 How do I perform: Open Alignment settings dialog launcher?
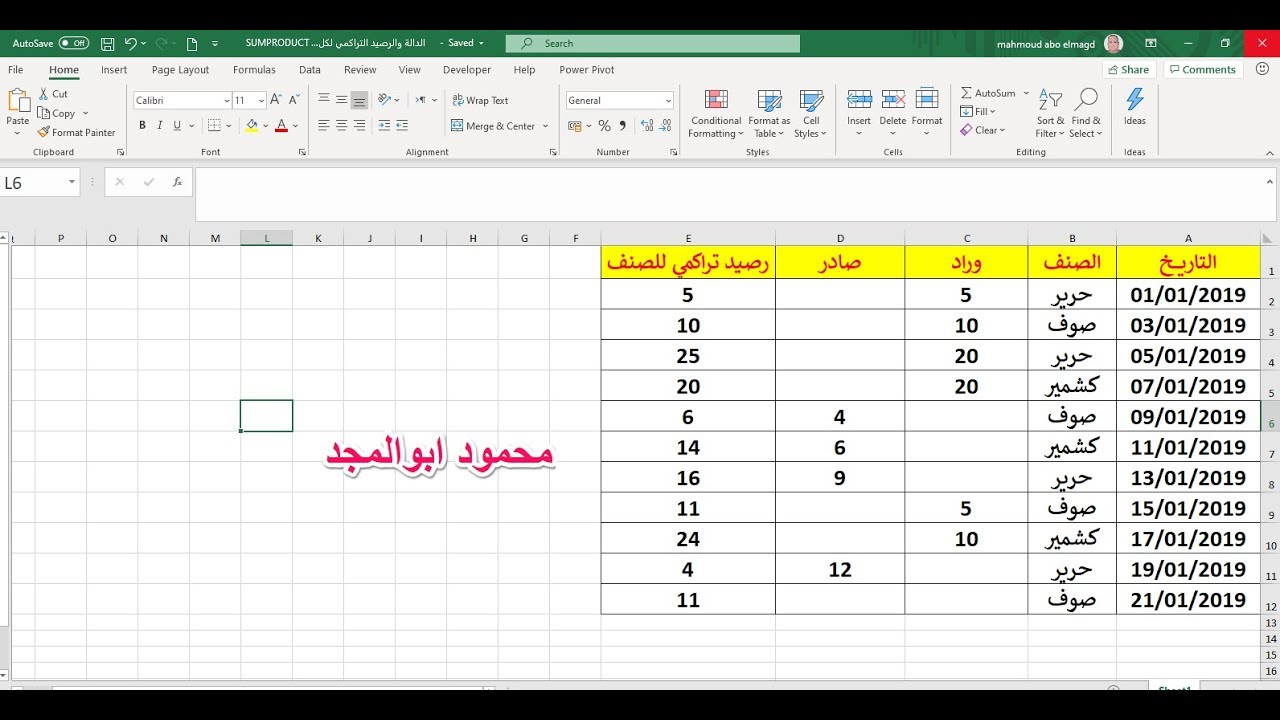(x=553, y=152)
